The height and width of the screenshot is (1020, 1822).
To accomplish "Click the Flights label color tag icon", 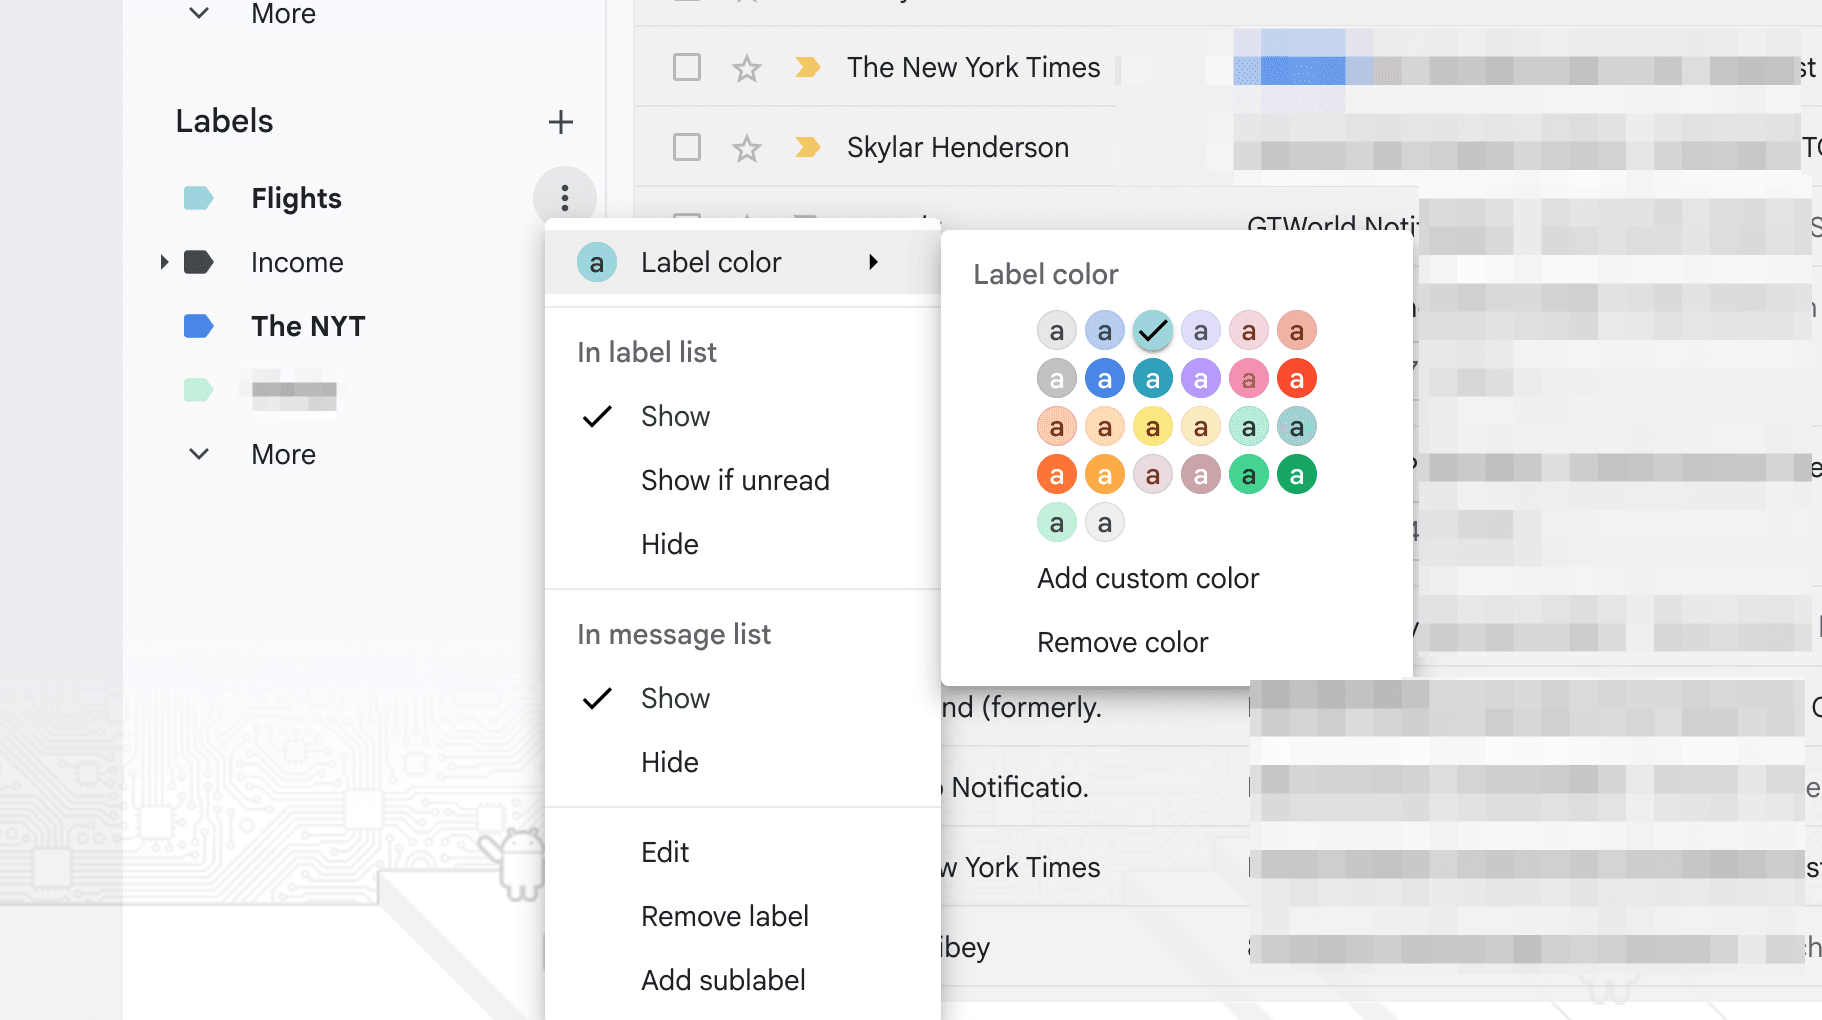I will click(x=197, y=198).
